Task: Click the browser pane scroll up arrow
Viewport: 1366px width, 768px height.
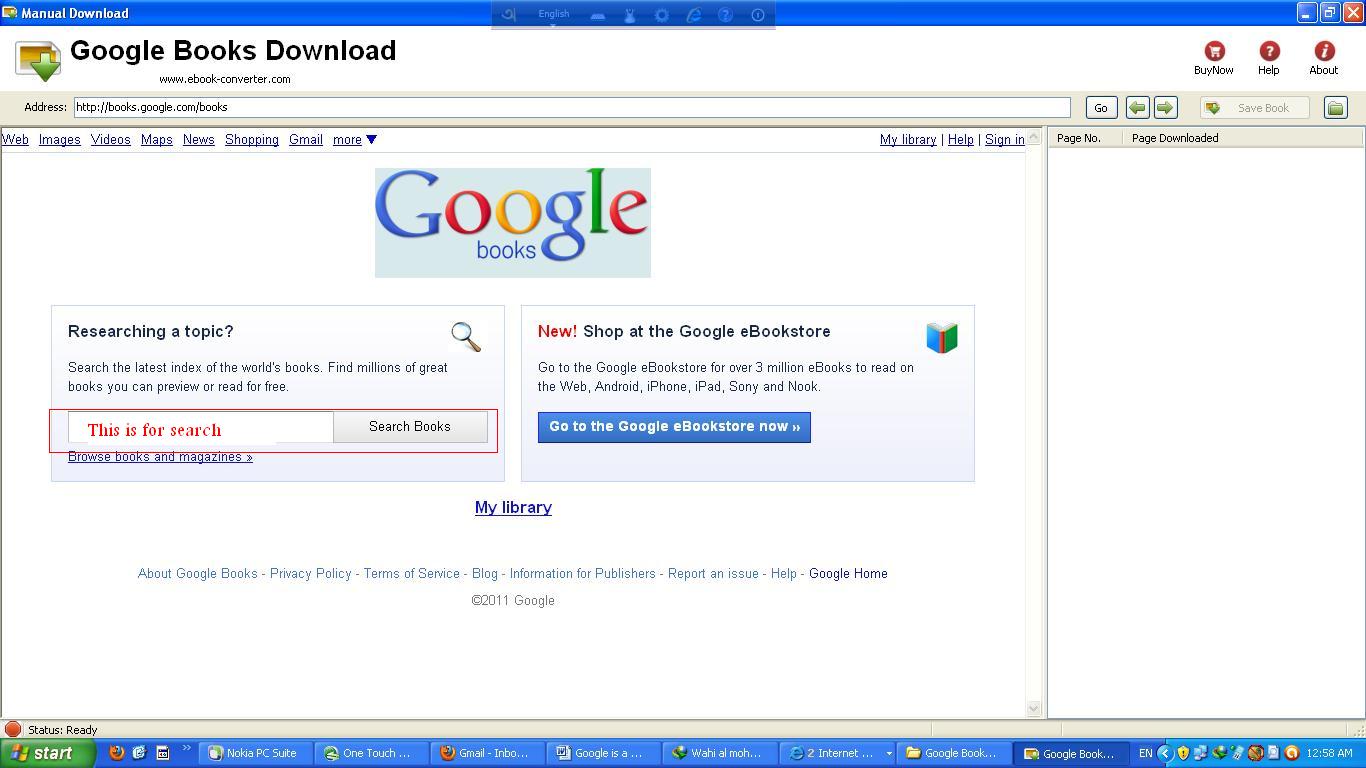Action: (1034, 137)
